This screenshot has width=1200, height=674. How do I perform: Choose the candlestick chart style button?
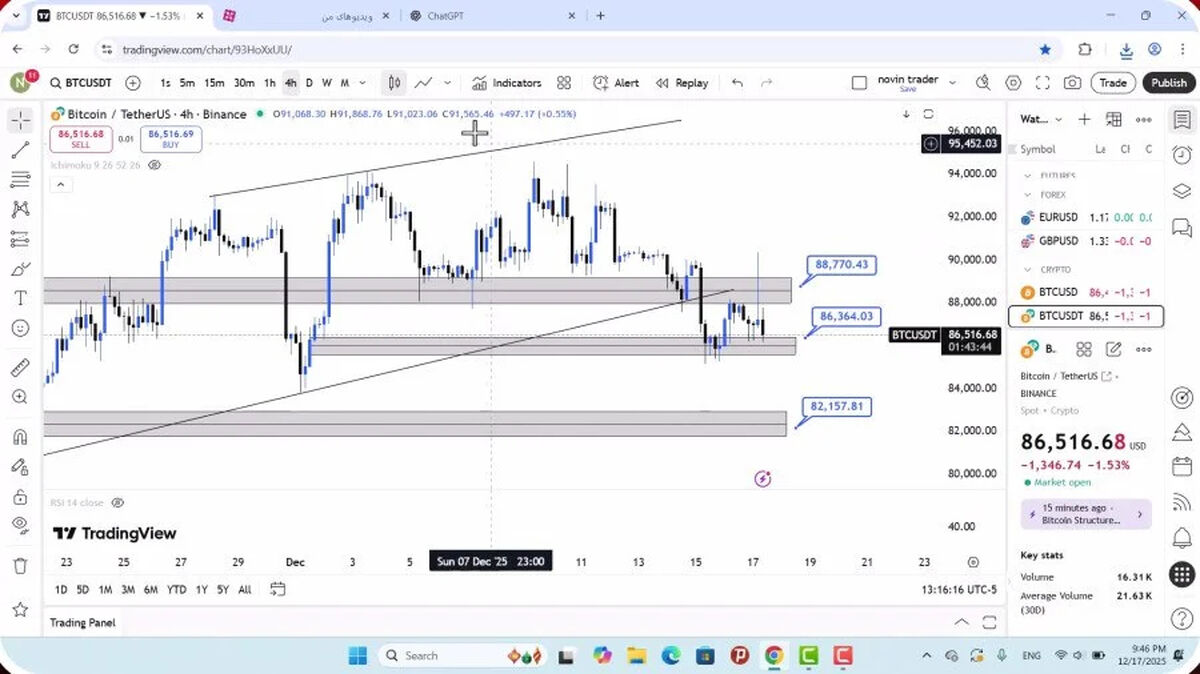click(x=395, y=83)
